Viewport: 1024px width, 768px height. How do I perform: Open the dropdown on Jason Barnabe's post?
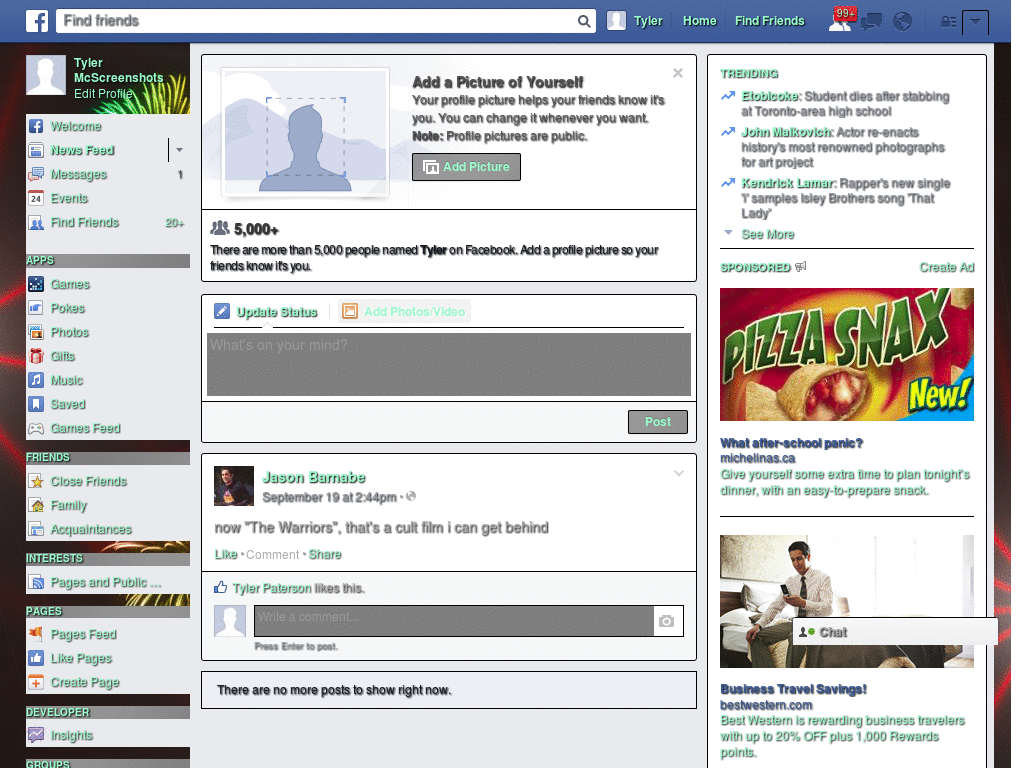point(679,472)
